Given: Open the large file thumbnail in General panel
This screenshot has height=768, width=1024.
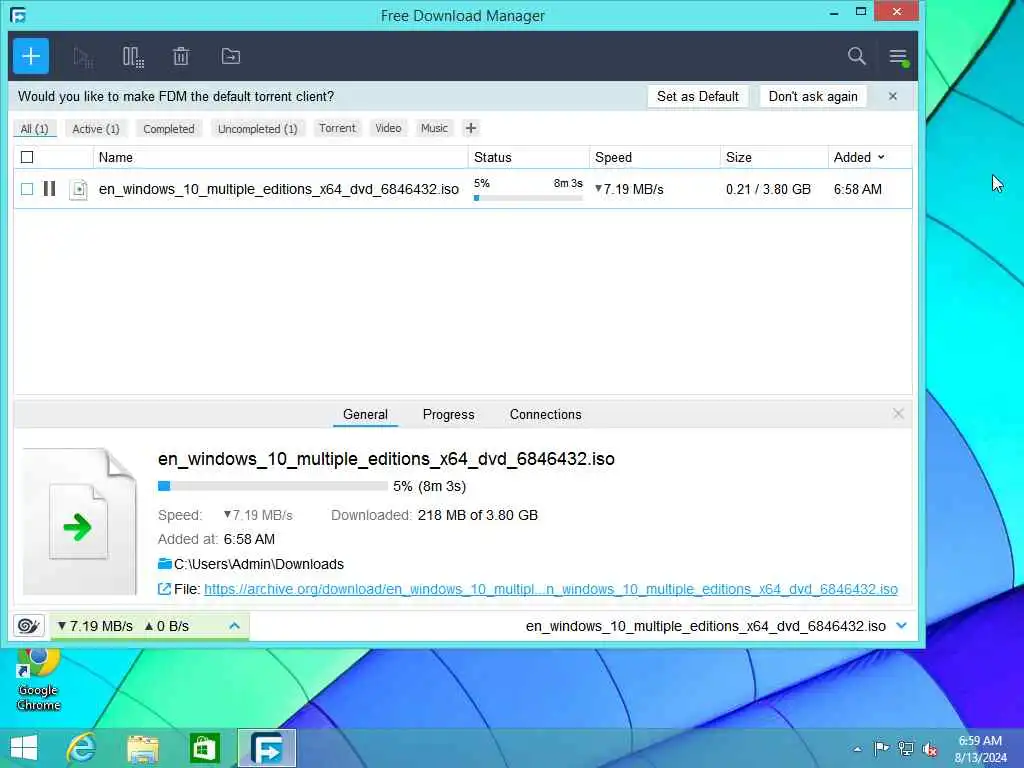Looking at the screenshot, I should pos(80,521).
